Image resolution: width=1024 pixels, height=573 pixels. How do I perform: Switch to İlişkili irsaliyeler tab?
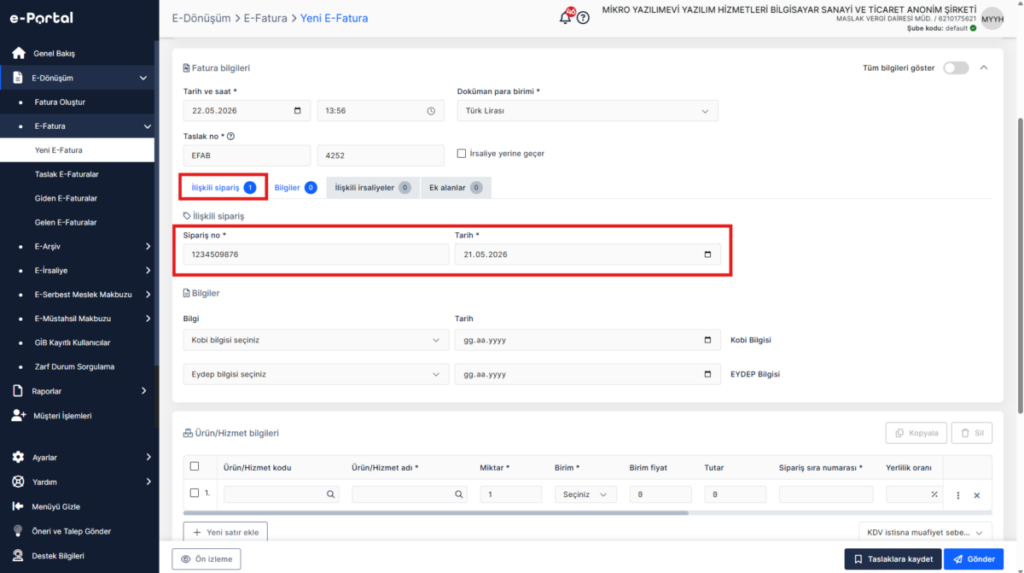[372, 188]
